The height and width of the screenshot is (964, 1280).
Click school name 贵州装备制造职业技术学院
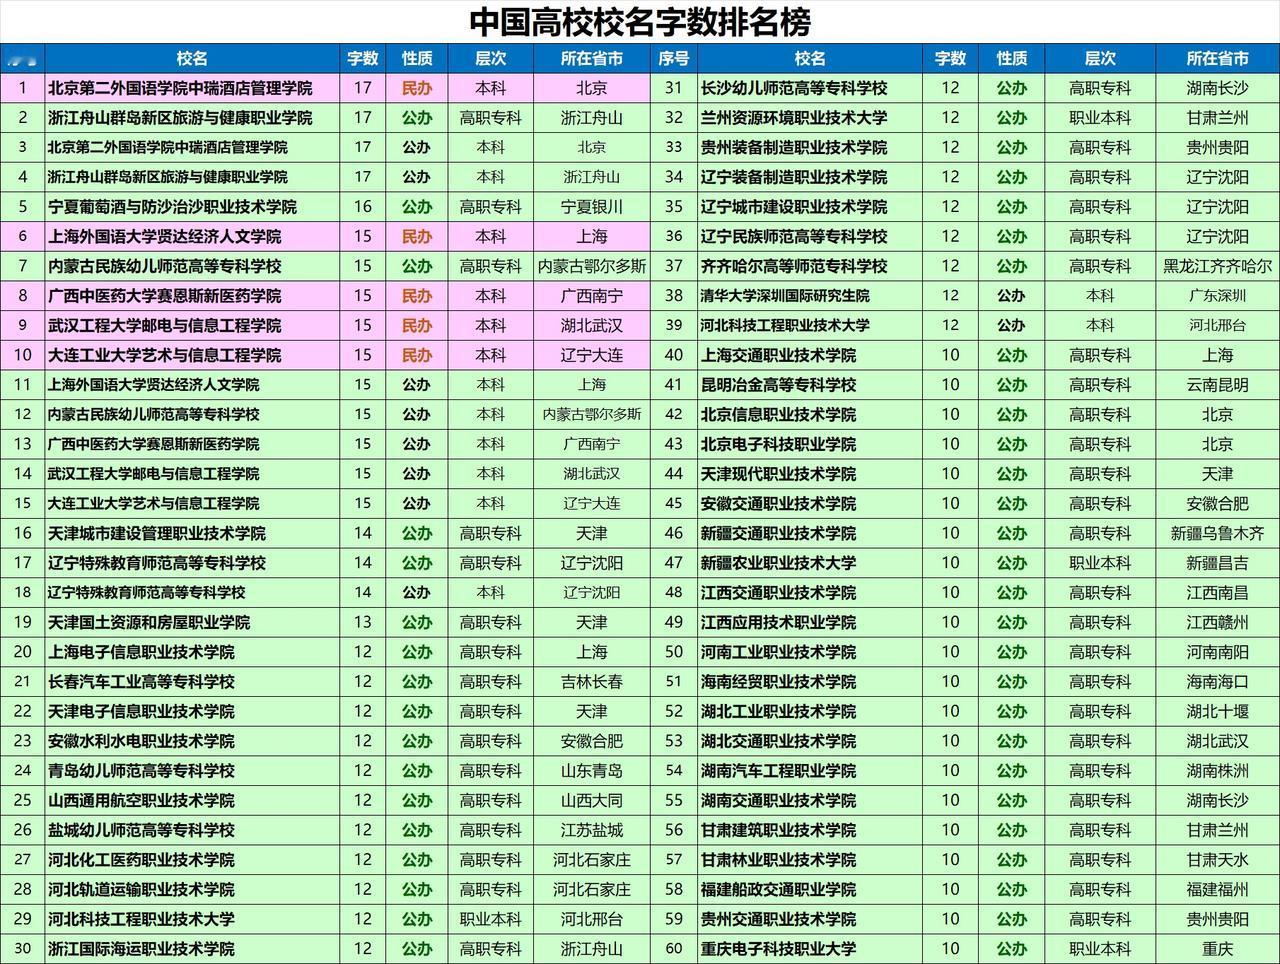tap(794, 147)
